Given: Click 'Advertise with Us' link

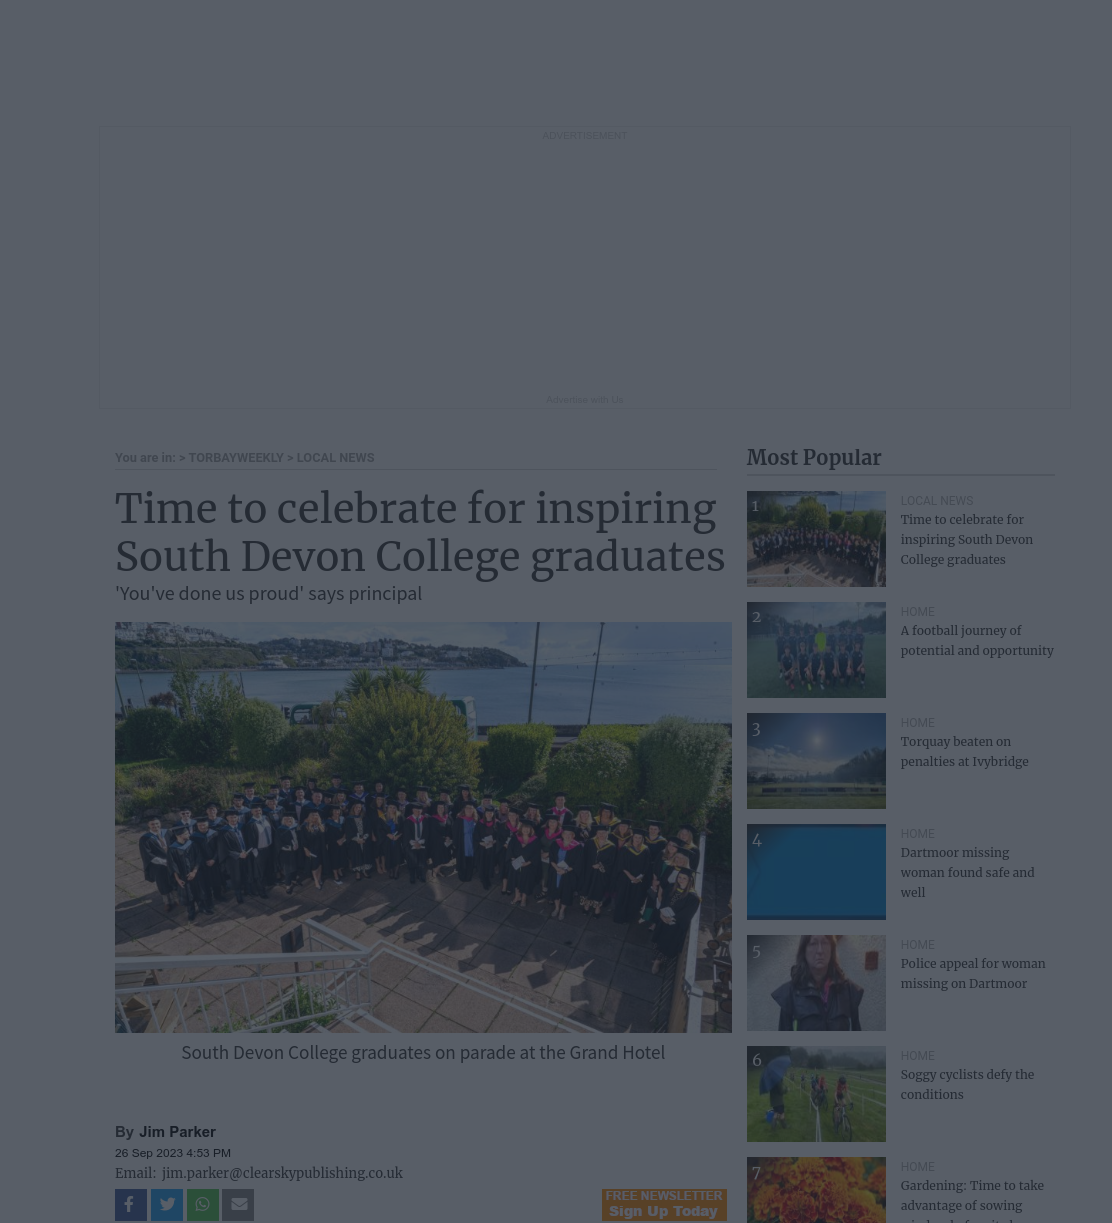Looking at the screenshot, I should tap(585, 400).
